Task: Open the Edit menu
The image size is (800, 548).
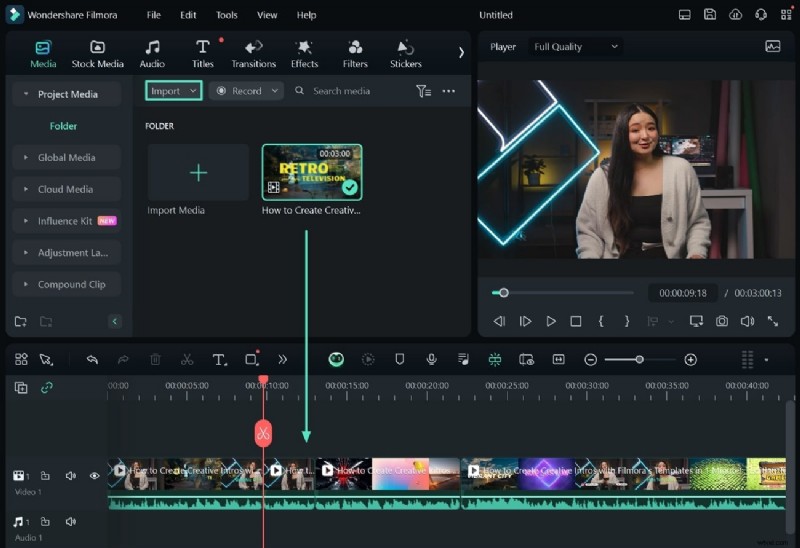Action: tap(188, 15)
